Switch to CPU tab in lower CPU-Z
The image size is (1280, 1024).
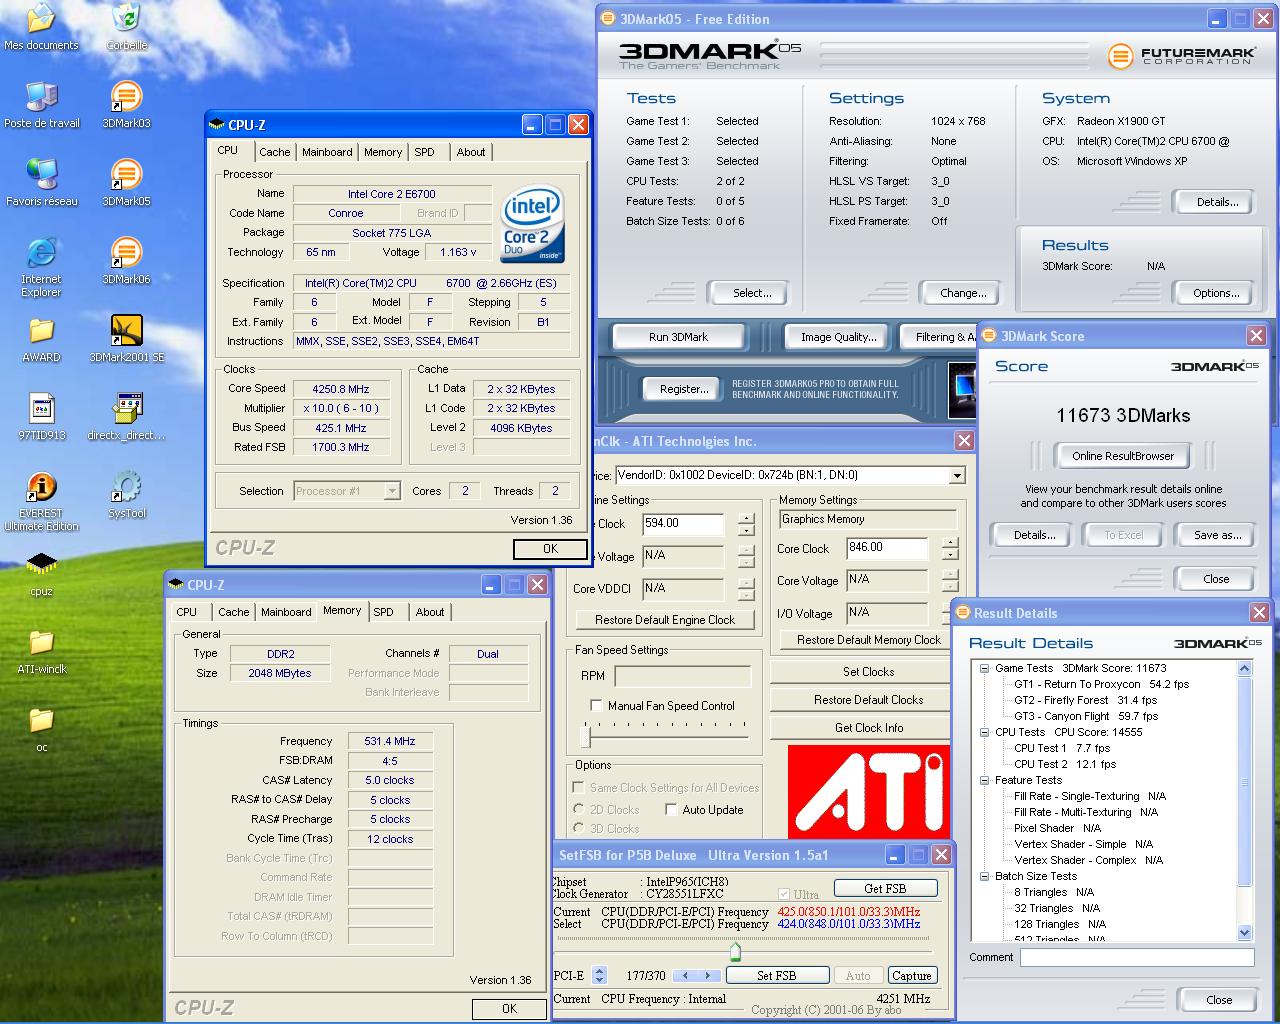[x=187, y=612]
